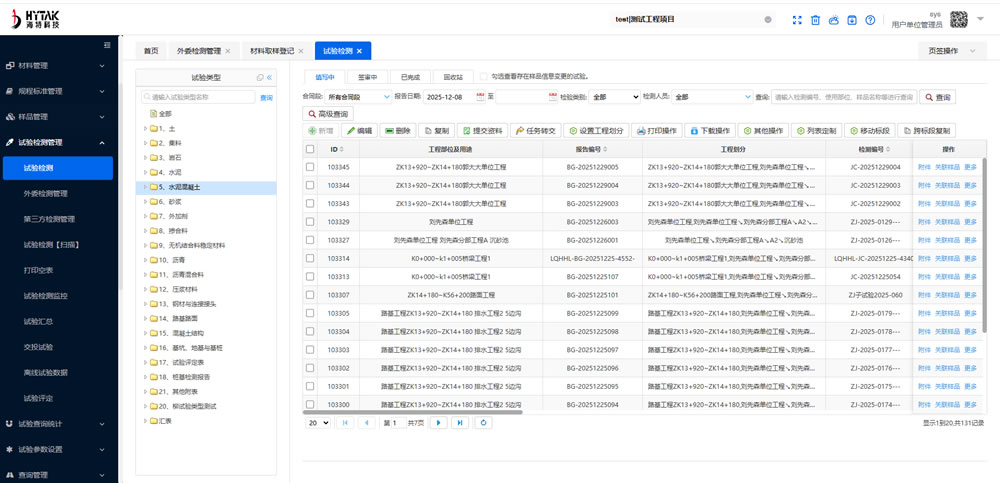Click the 编辑 pencil toolbar button

tap(359, 131)
